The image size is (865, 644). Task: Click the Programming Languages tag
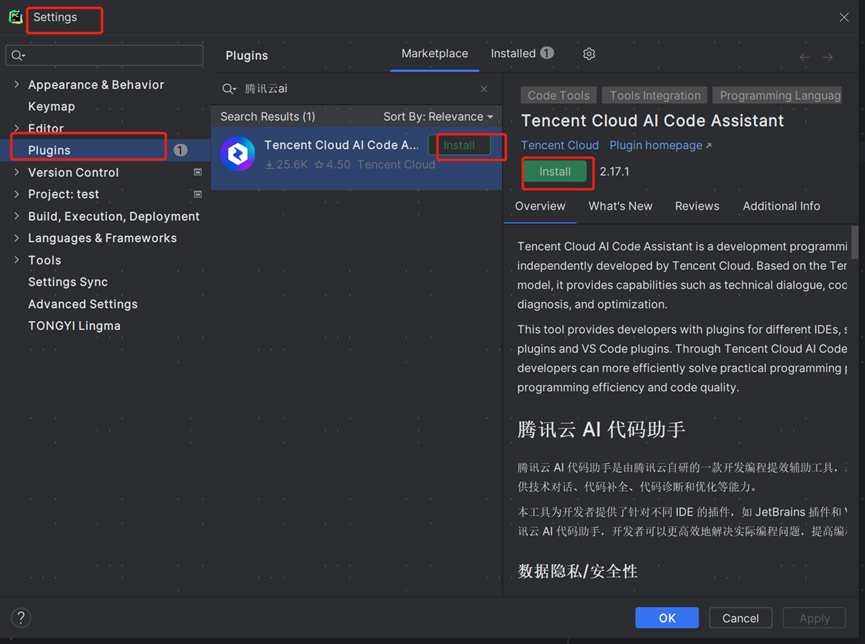coord(777,95)
